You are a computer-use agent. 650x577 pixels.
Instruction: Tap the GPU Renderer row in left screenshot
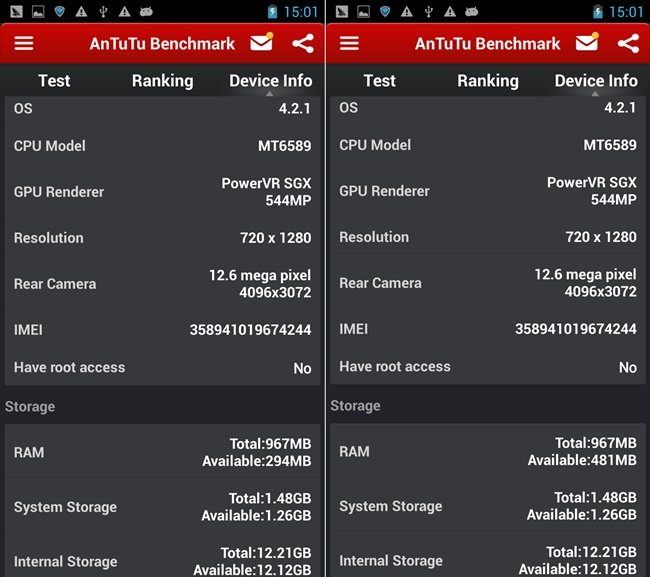(x=162, y=192)
